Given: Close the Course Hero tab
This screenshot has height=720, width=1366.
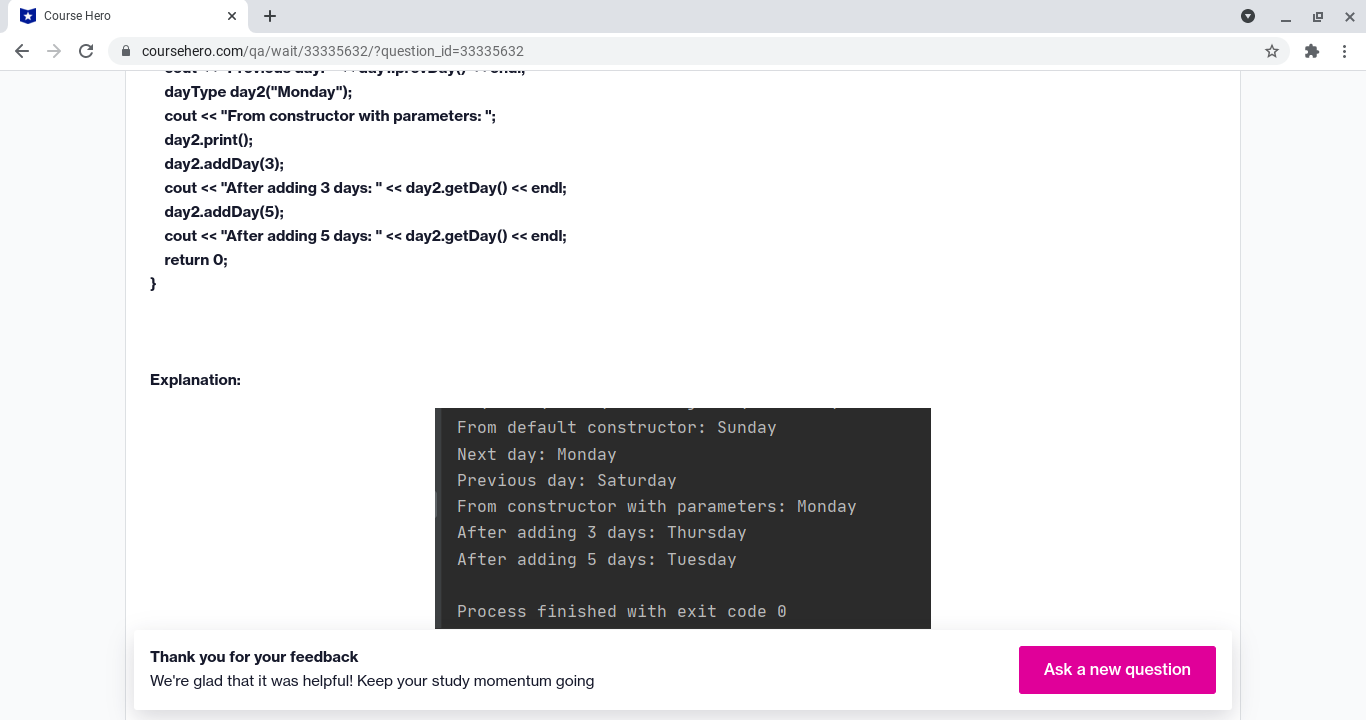Looking at the screenshot, I should coord(232,16).
